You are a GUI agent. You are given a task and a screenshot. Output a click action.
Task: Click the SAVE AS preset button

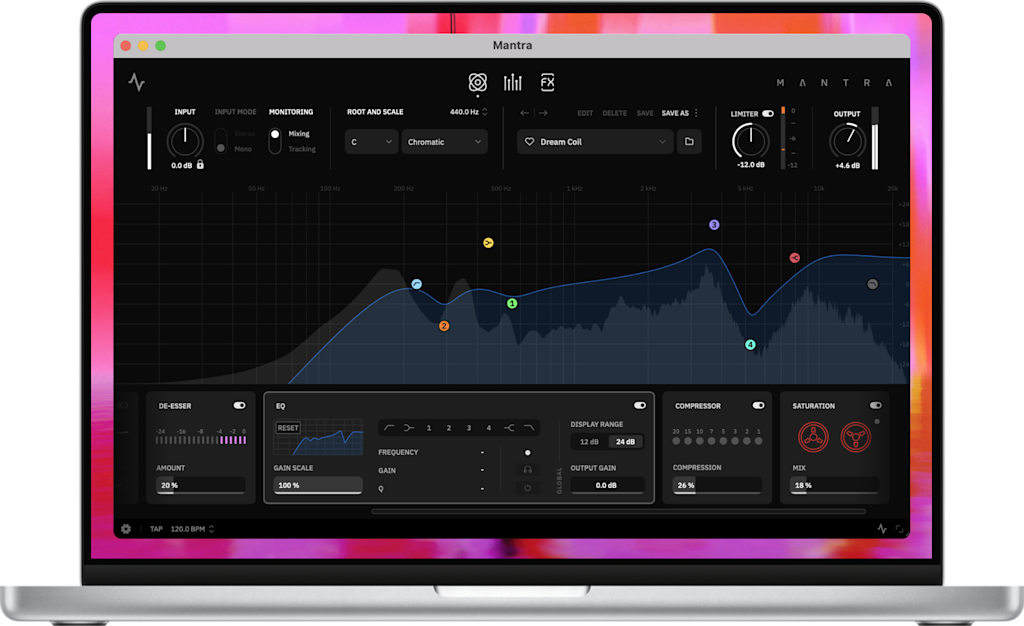(x=675, y=113)
